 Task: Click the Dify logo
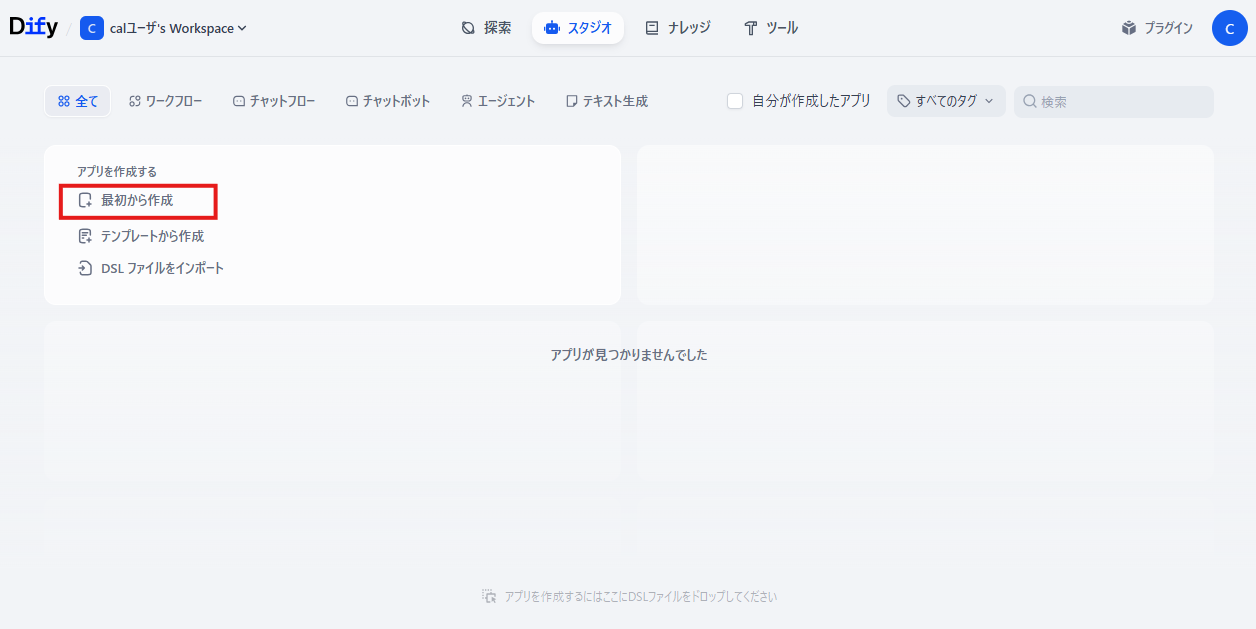pyautogui.click(x=33, y=26)
